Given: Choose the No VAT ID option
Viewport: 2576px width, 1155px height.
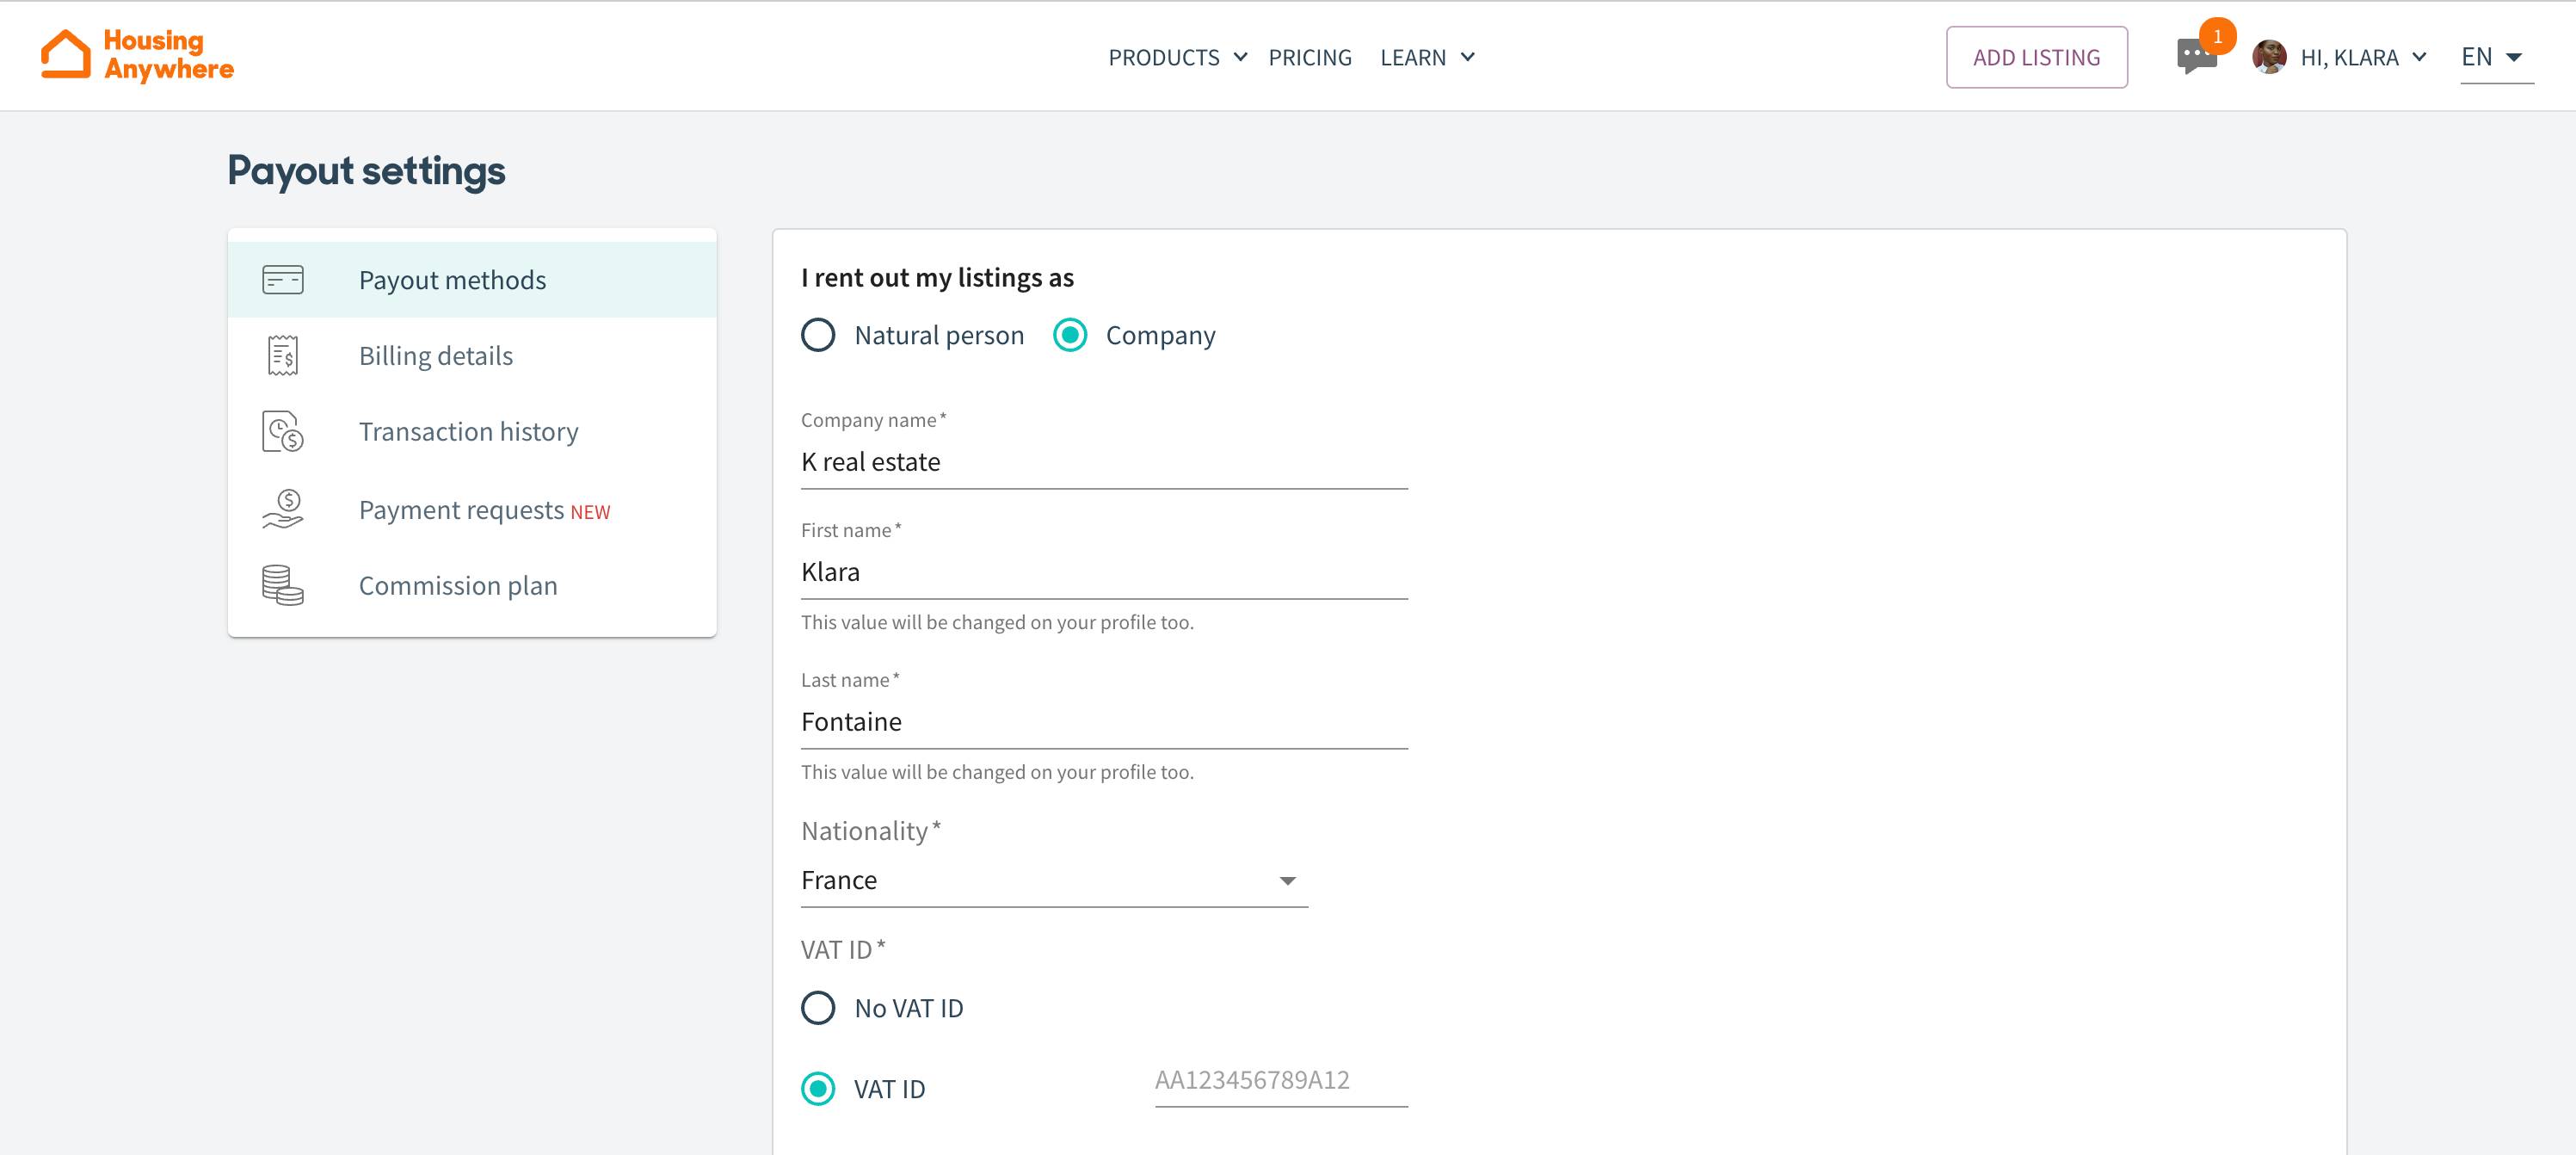Looking at the screenshot, I should [x=818, y=1008].
